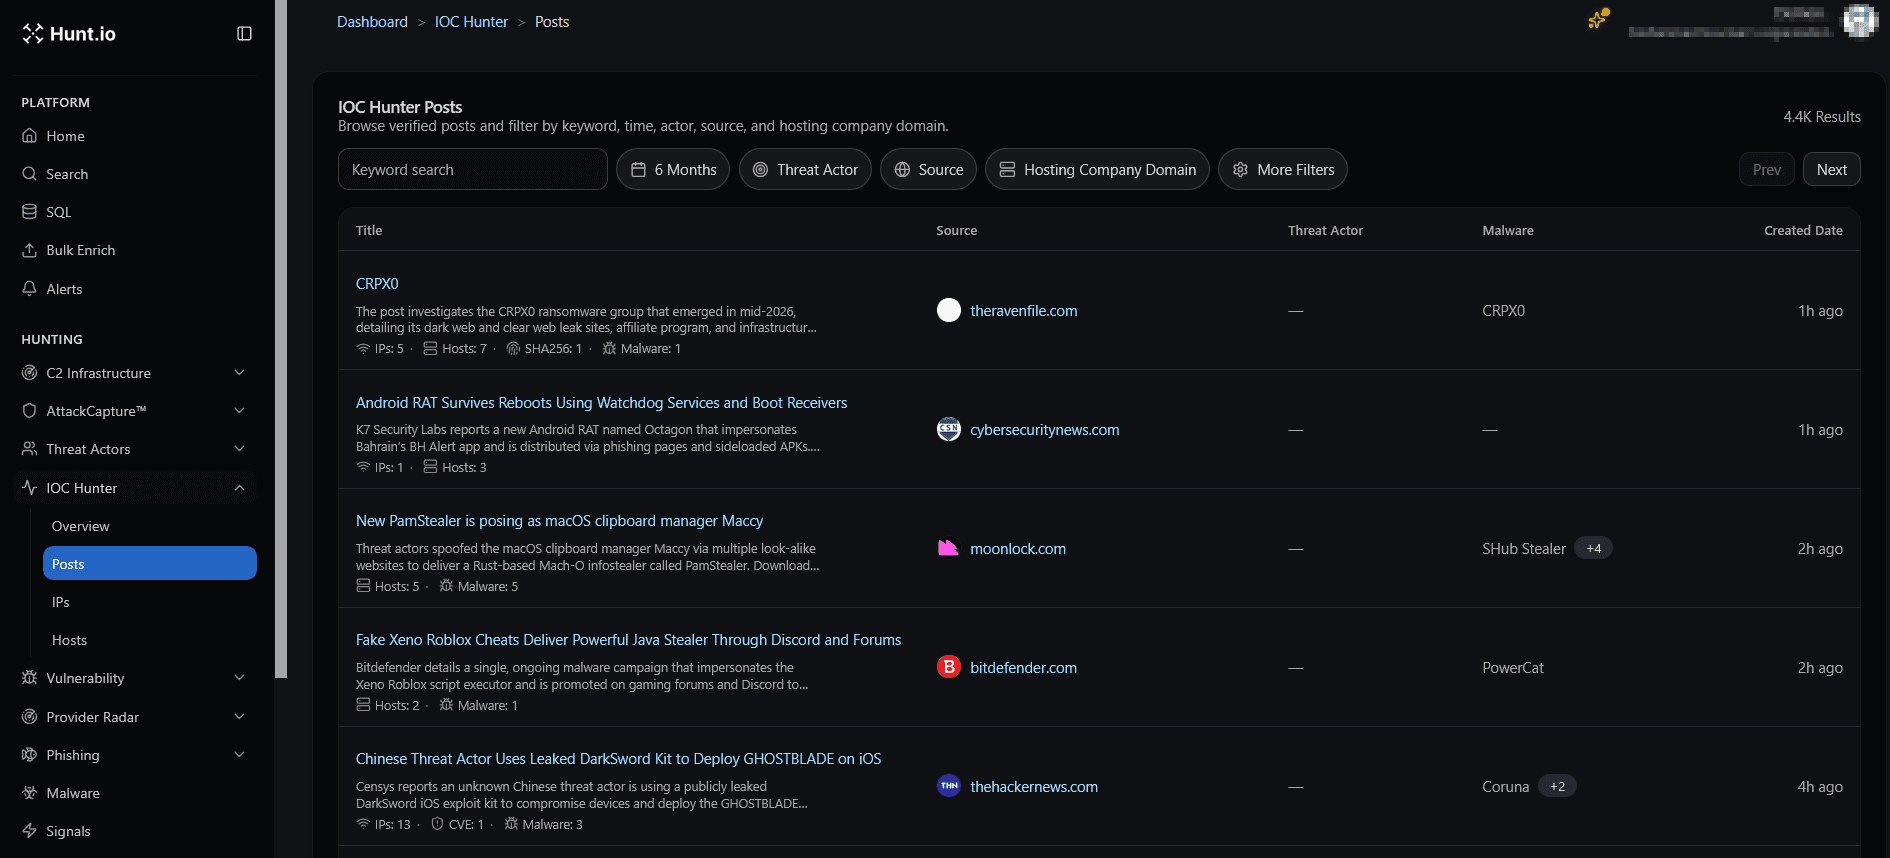The width and height of the screenshot is (1890, 858).
Task: Show more malware via +2 badge
Action: [1557, 786]
